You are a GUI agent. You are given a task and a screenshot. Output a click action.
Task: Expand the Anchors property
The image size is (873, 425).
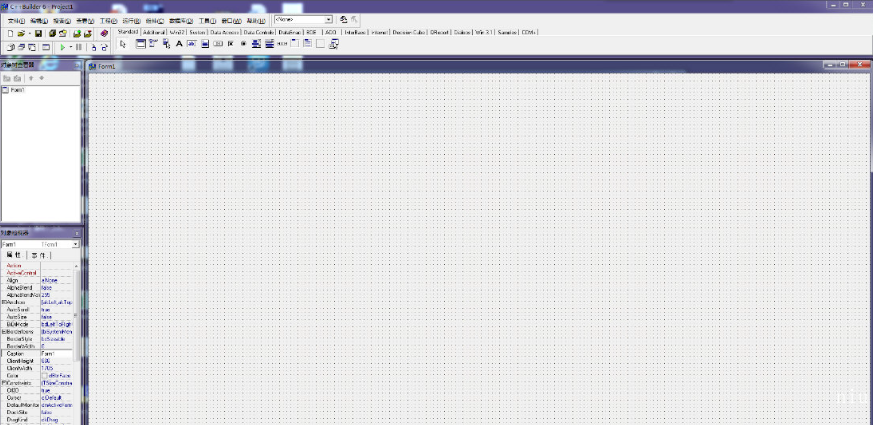[3, 302]
